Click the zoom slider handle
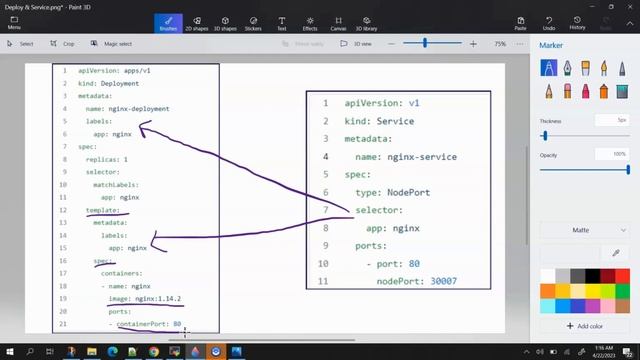The image size is (640, 360). (x=425, y=43)
